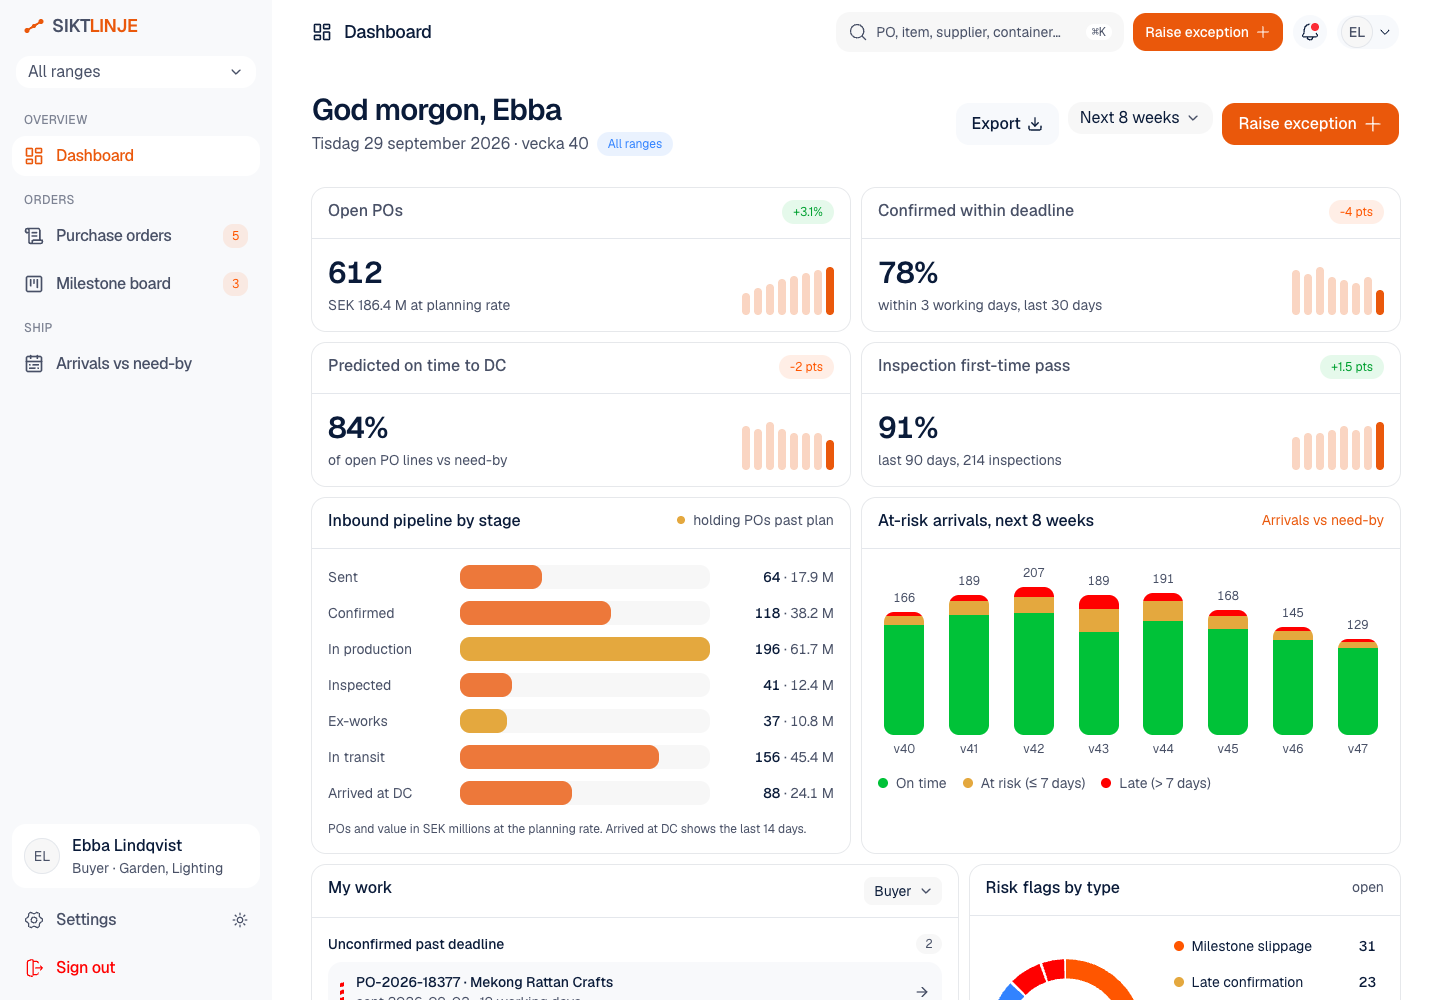Click the In production pipeline bar

(585, 649)
